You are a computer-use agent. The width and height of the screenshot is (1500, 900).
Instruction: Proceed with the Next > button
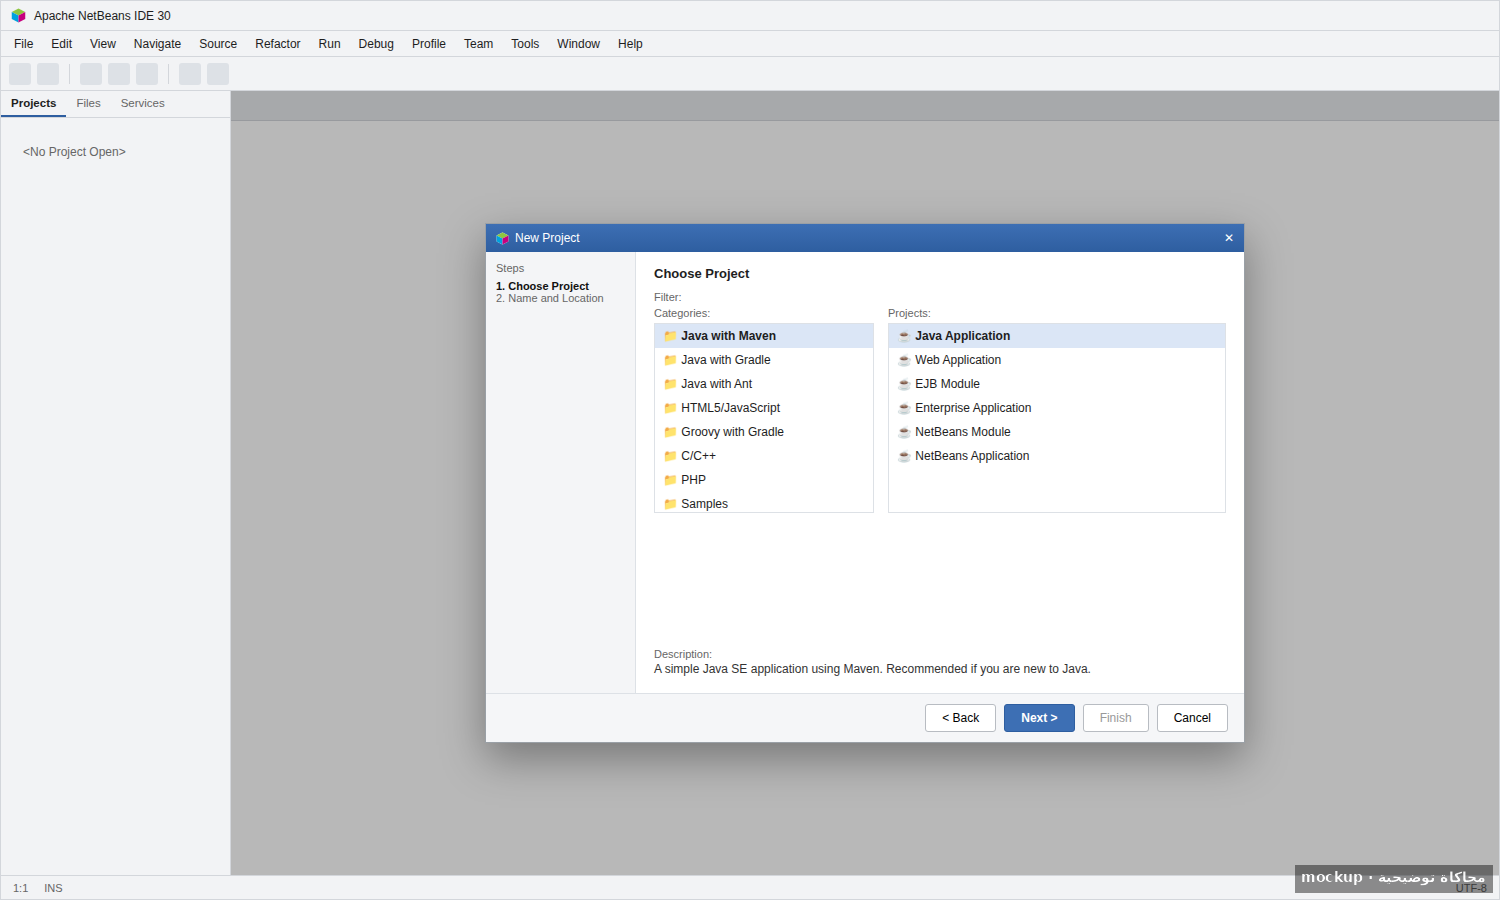pyautogui.click(x=1039, y=718)
